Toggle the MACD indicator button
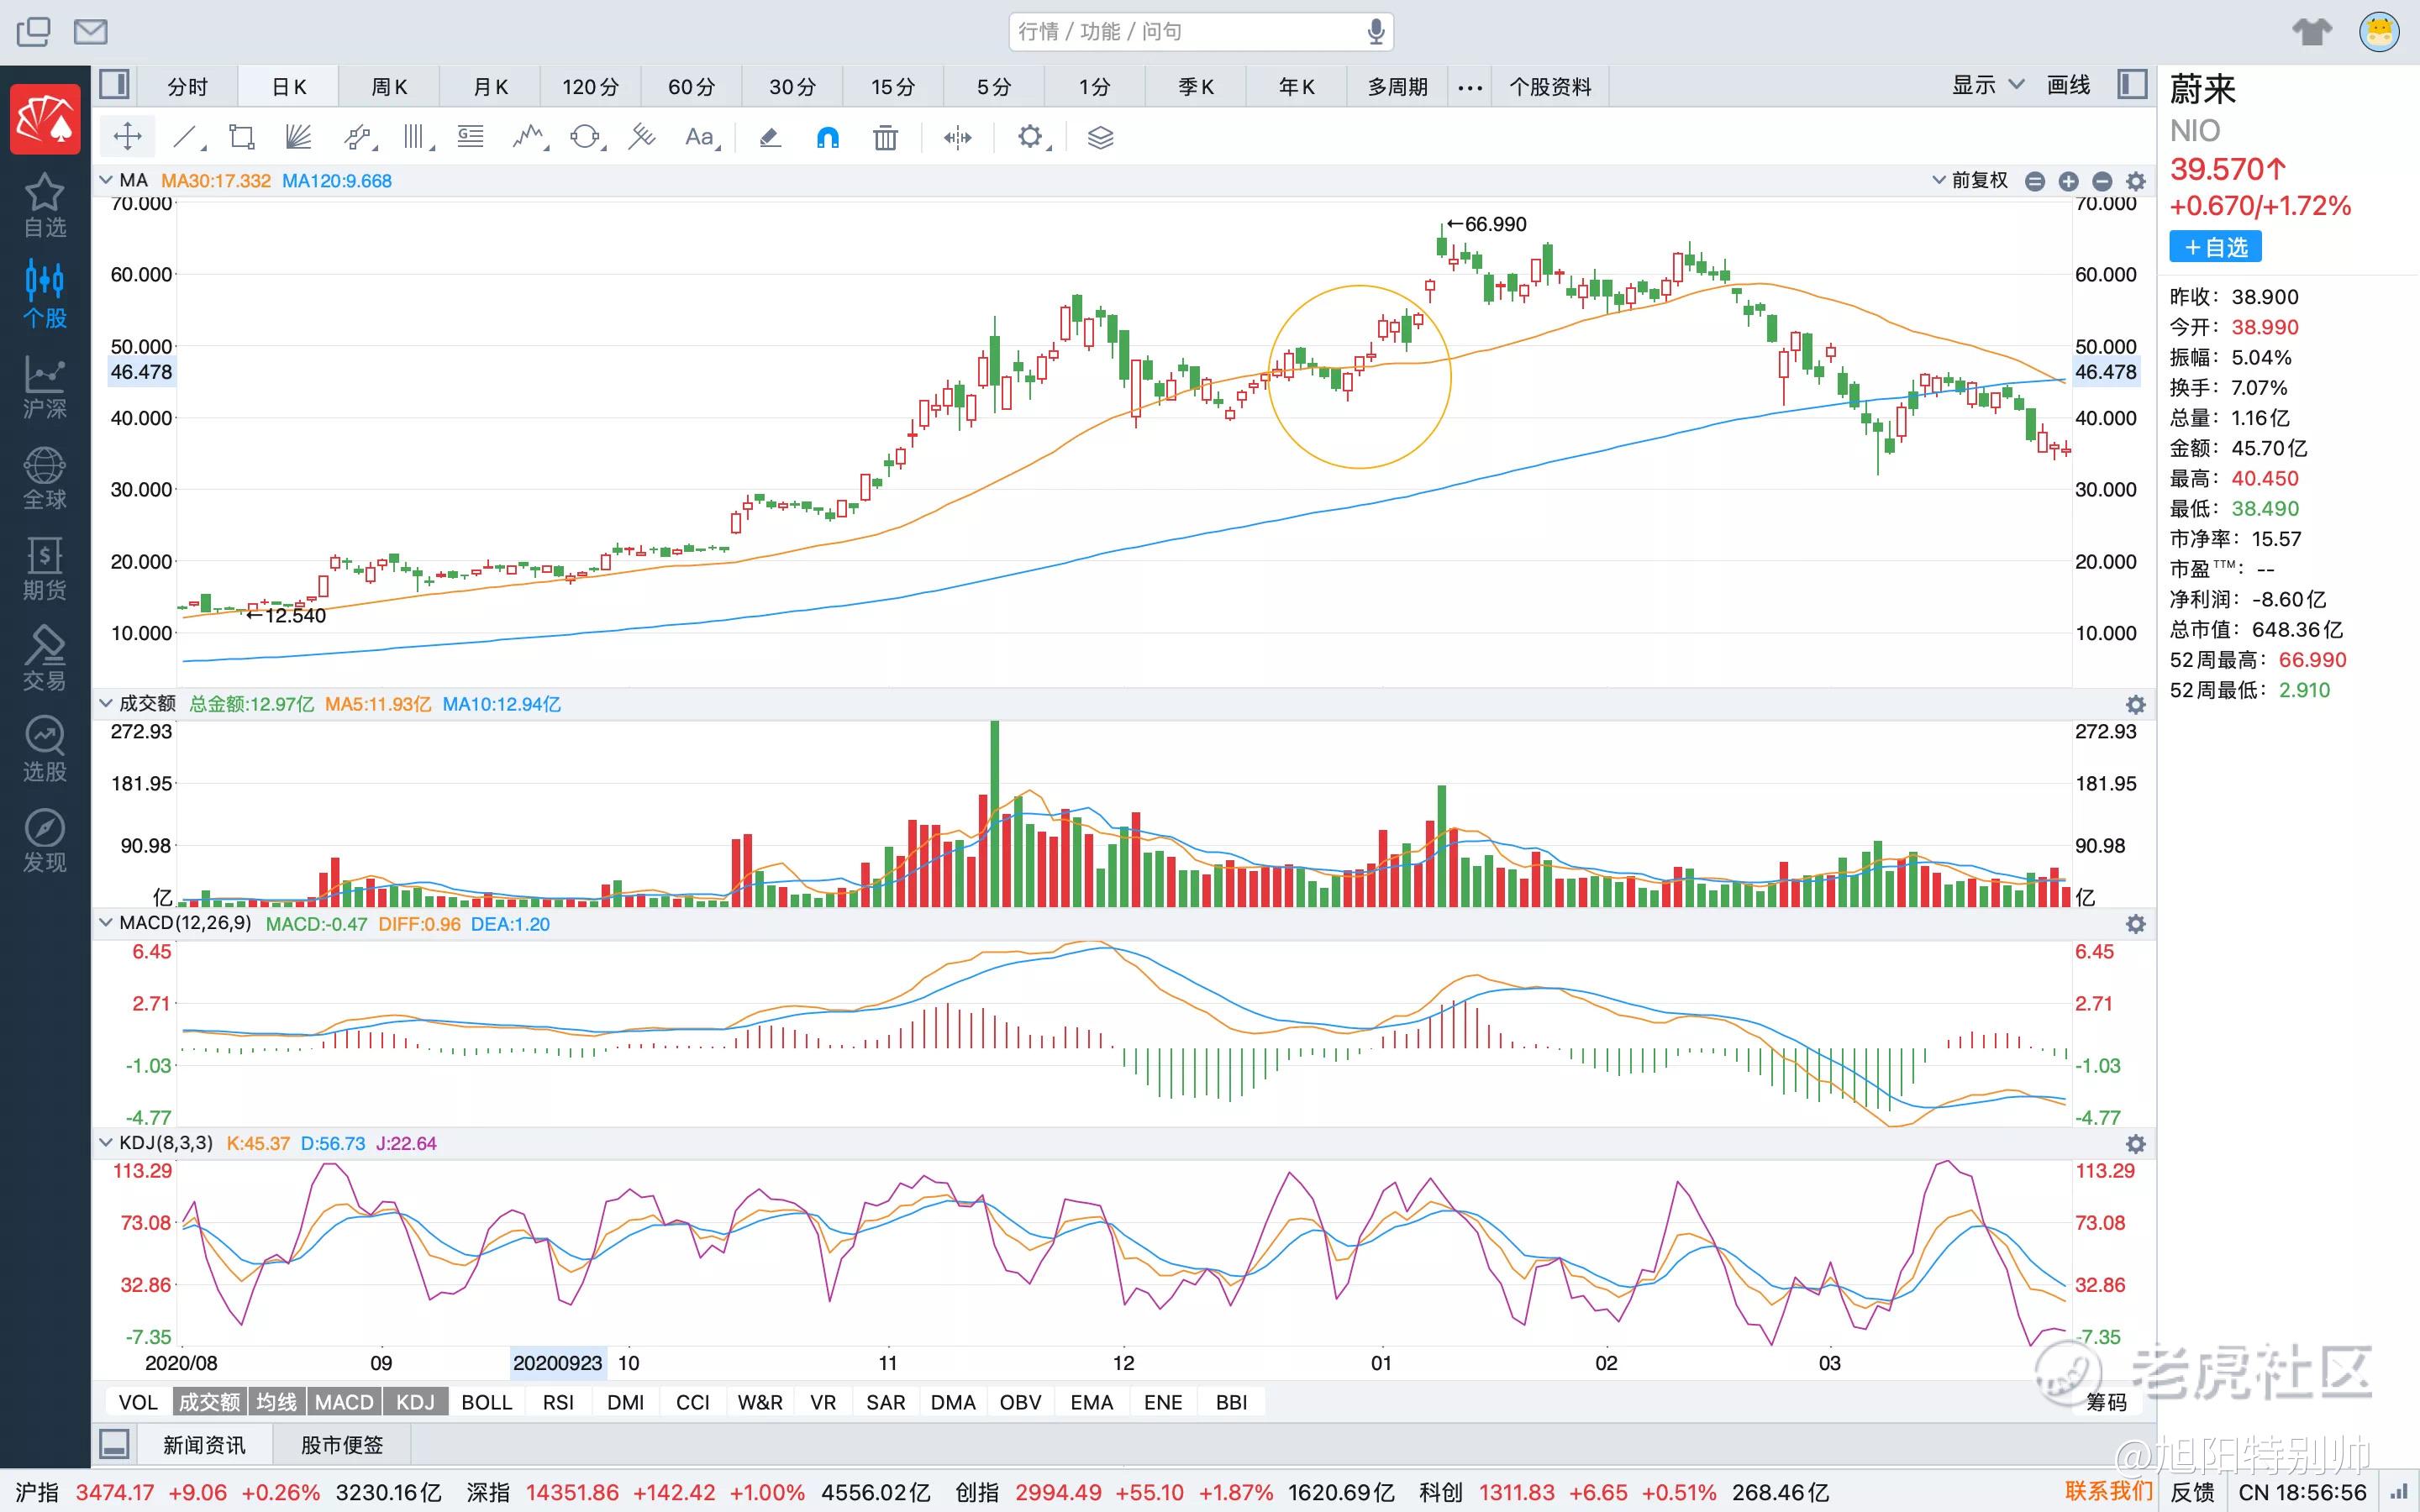Screen dimensions: 2420x1512 pyautogui.click(x=344, y=1402)
